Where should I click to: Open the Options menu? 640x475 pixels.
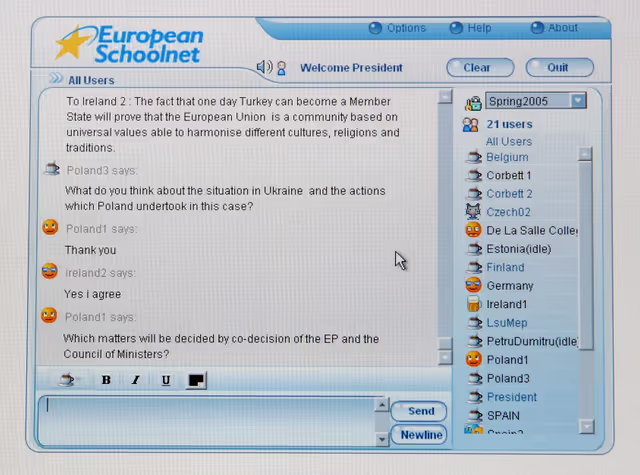coord(398,28)
